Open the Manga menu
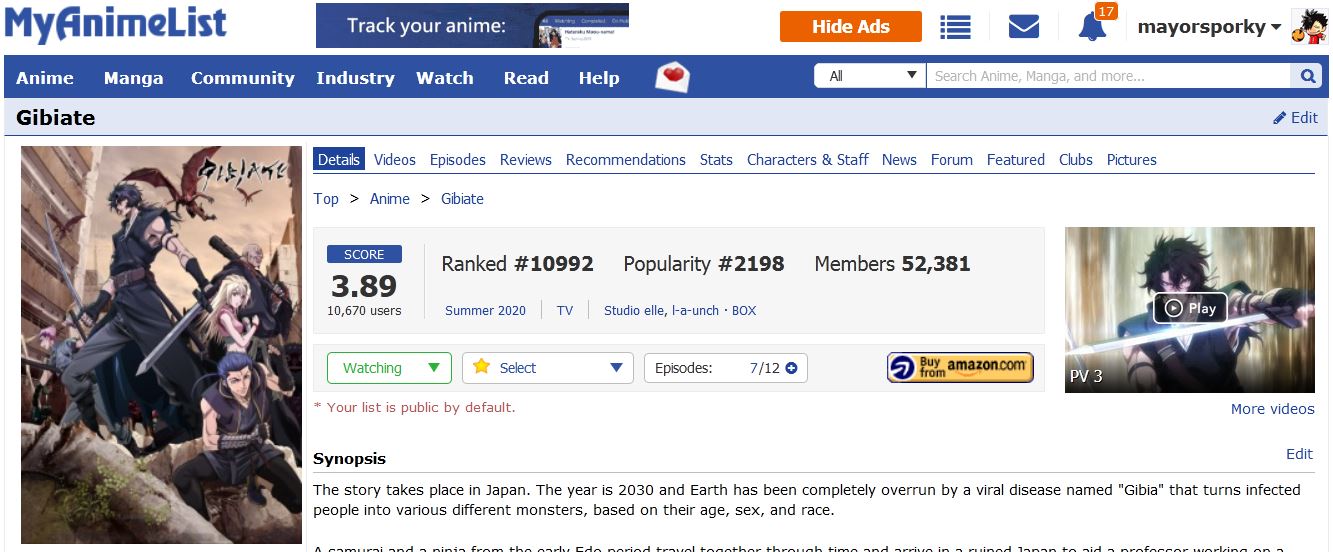Screen dimensions: 1333x552 click(133, 78)
